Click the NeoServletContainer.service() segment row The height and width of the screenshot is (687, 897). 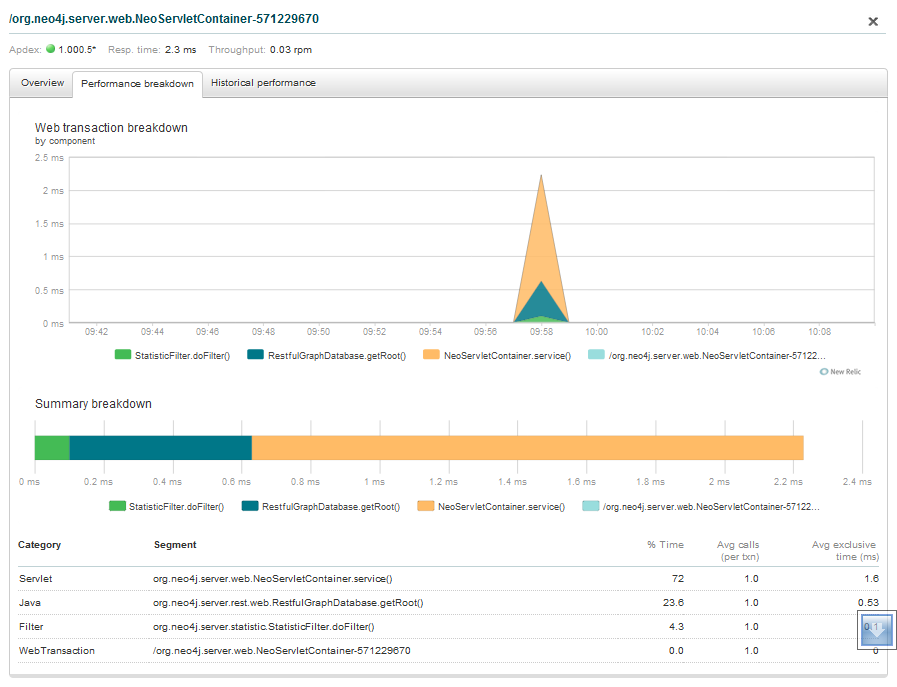tap(272, 579)
